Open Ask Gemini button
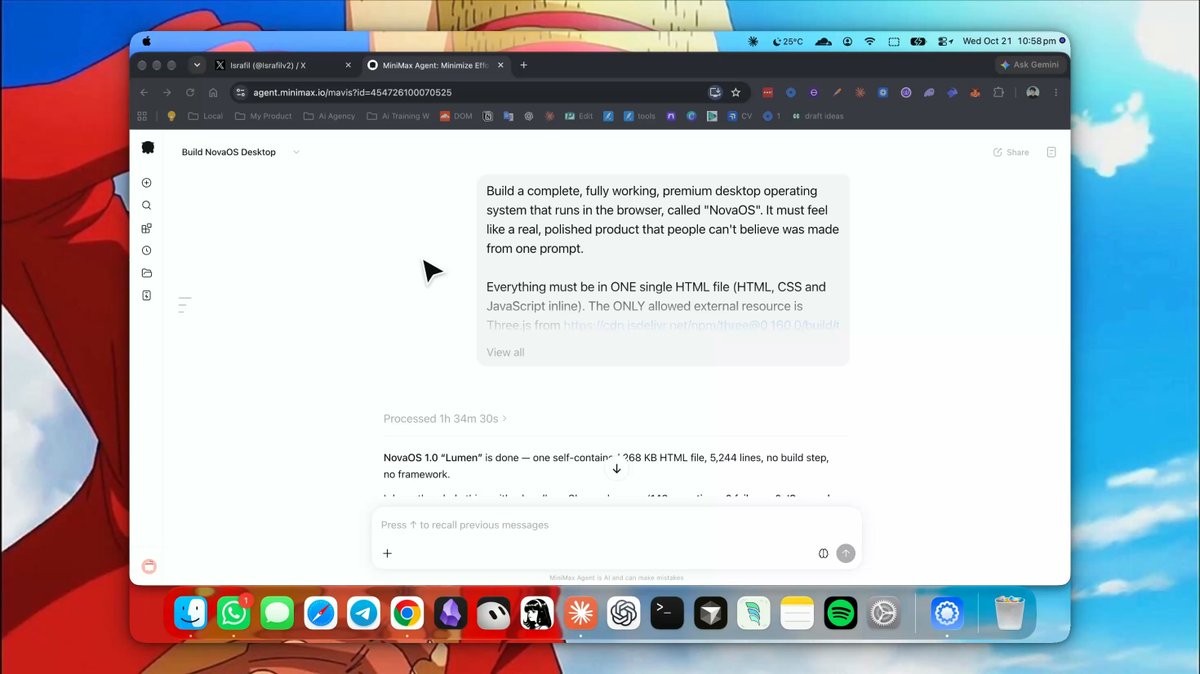 pyautogui.click(x=1030, y=65)
